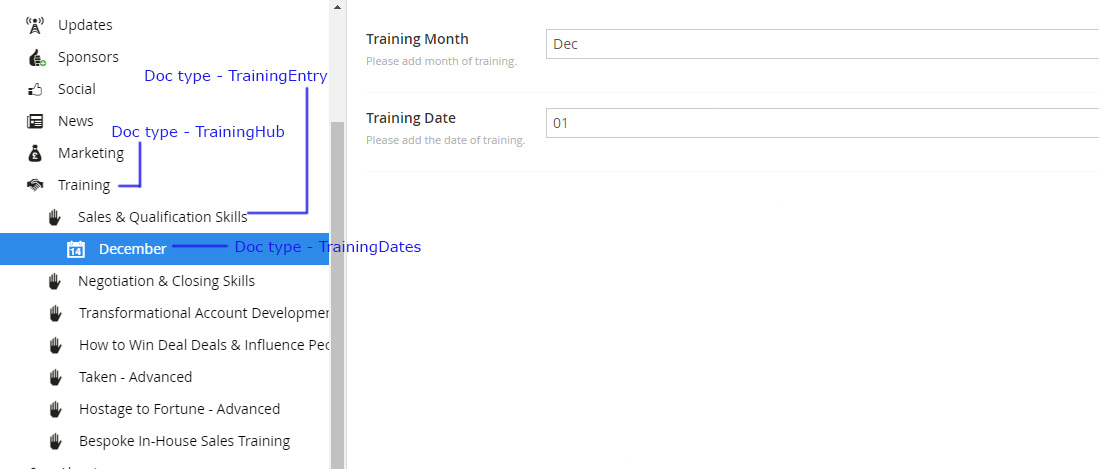Click the content tree vertical scrollbar
Viewport: 1099px width, 469px height.
(337, 290)
